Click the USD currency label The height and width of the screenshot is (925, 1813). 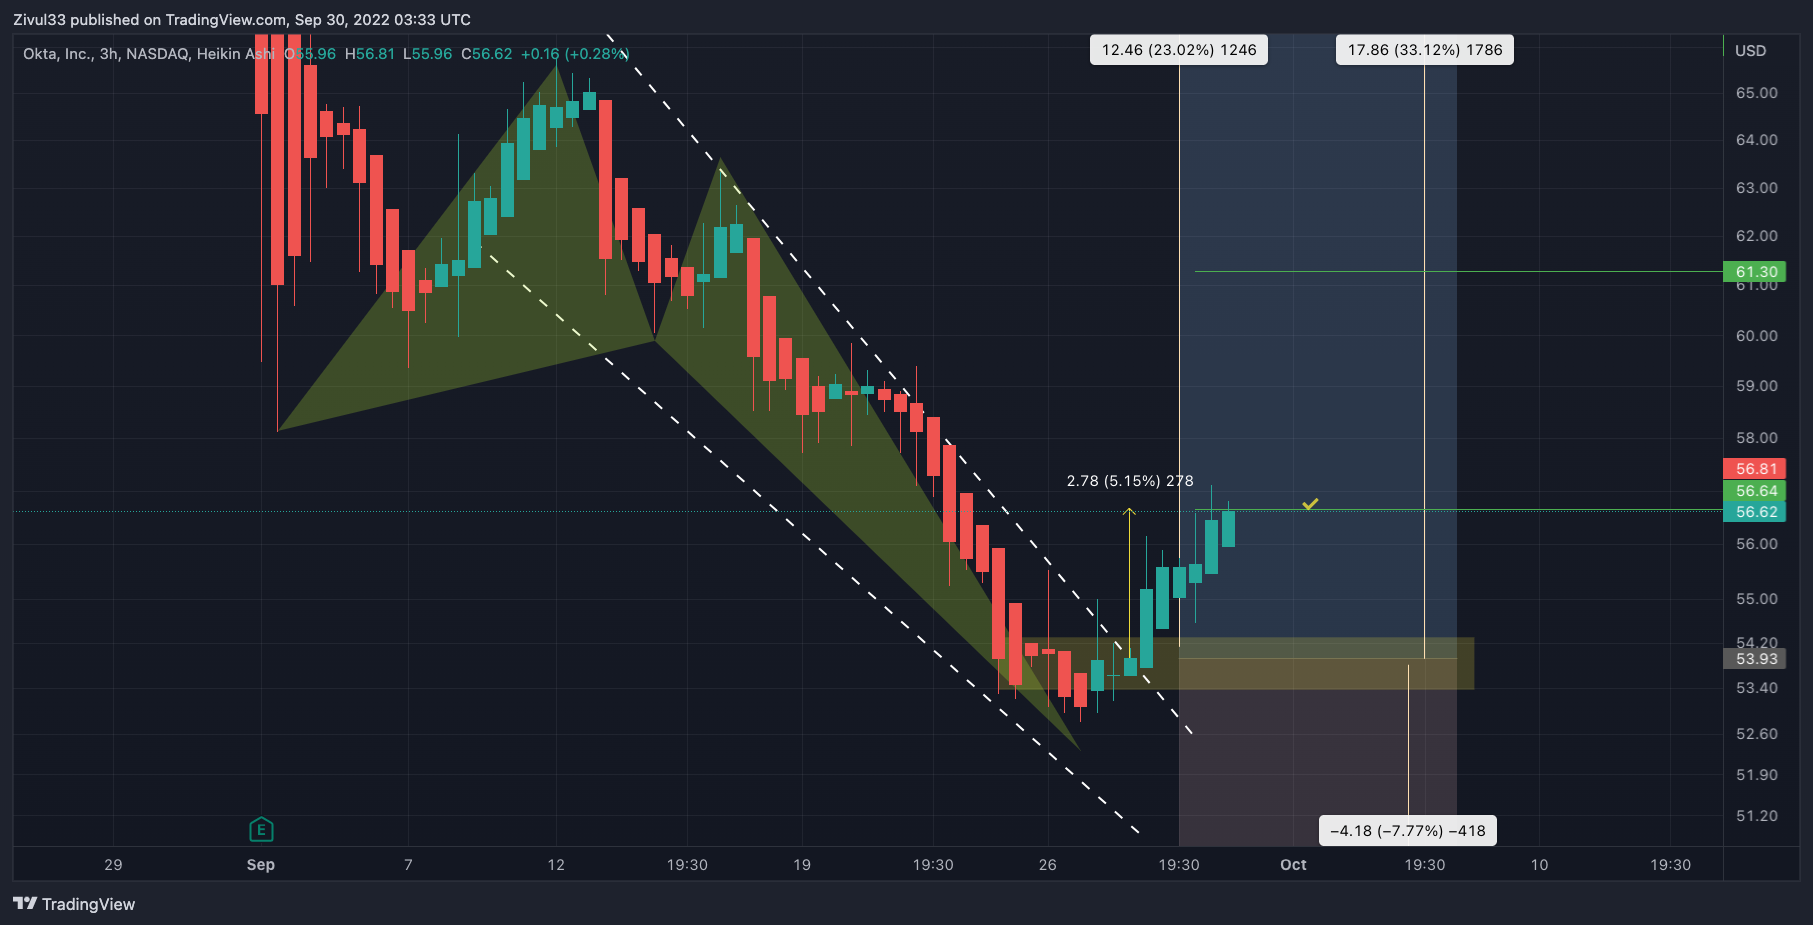1750,51
